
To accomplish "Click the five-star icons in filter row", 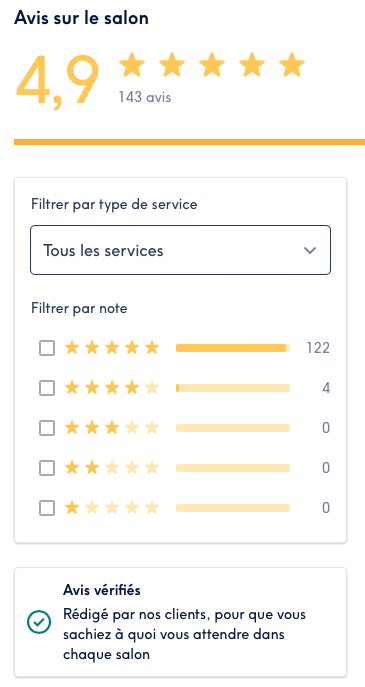I will (112, 348).
